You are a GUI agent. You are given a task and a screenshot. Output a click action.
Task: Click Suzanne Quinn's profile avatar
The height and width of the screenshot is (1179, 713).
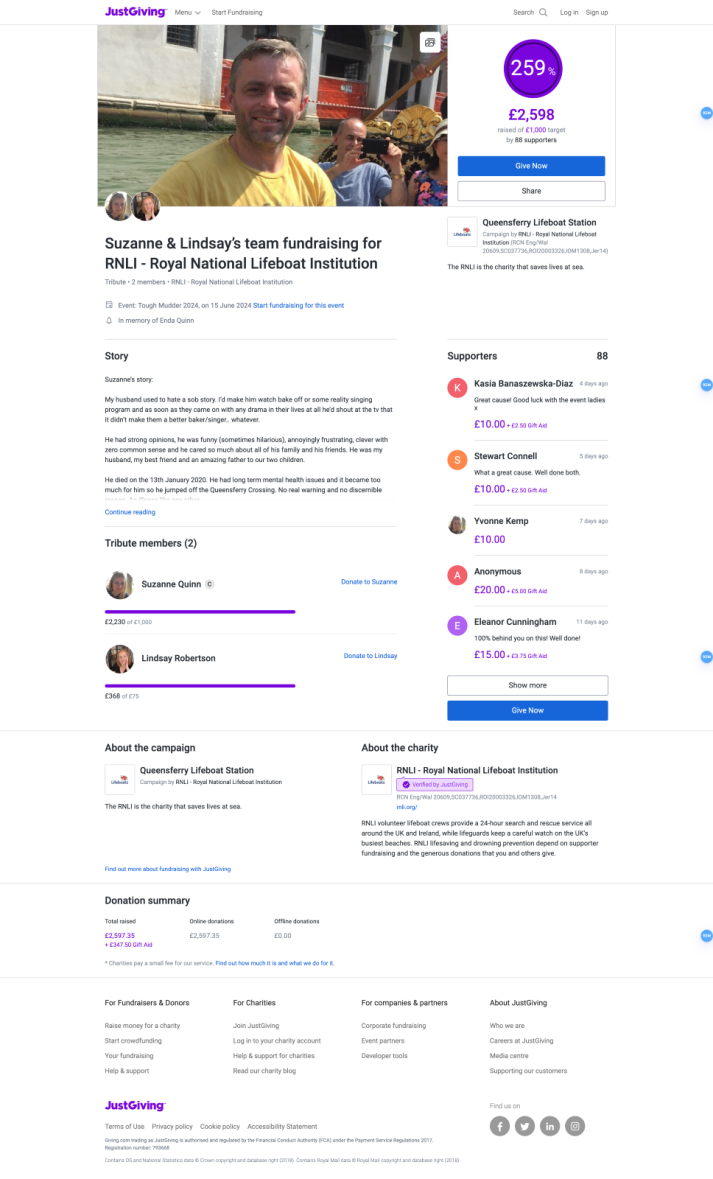click(x=120, y=584)
